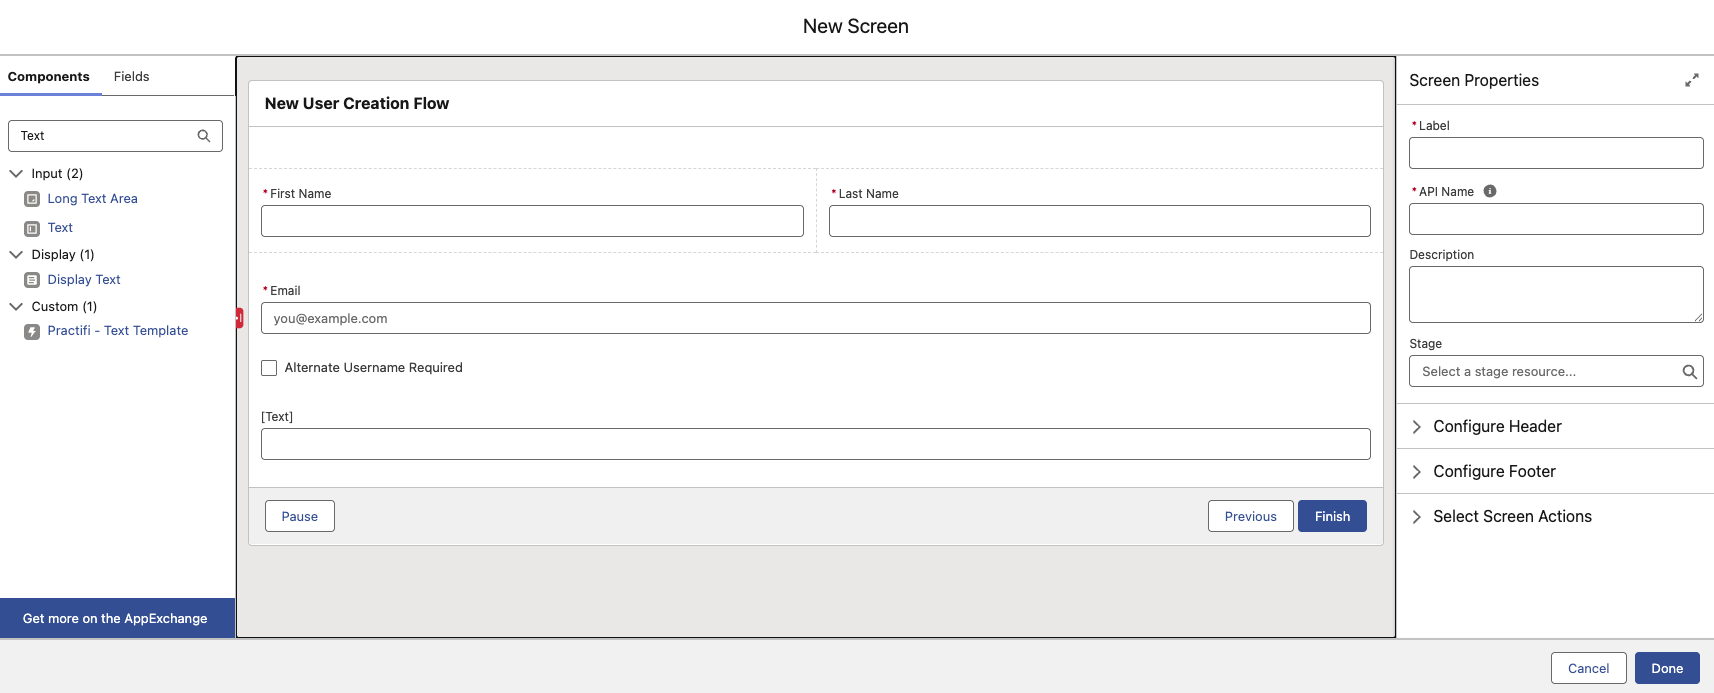Click the Display Text component icon
The height and width of the screenshot is (693, 1714).
click(x=32, y=280)
